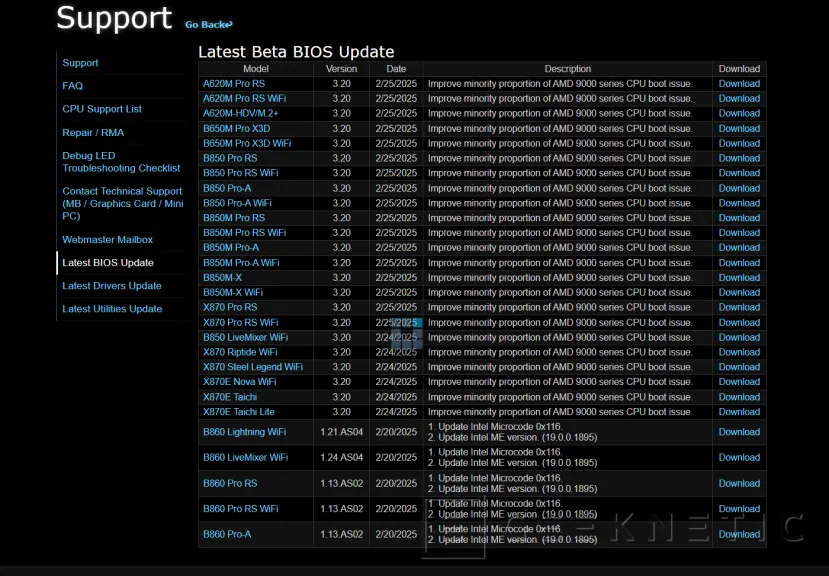Open the X870 Steel Legend WiFi link
Image resolution: width=829 pixels, height=576 pixels.
point(253,367)
